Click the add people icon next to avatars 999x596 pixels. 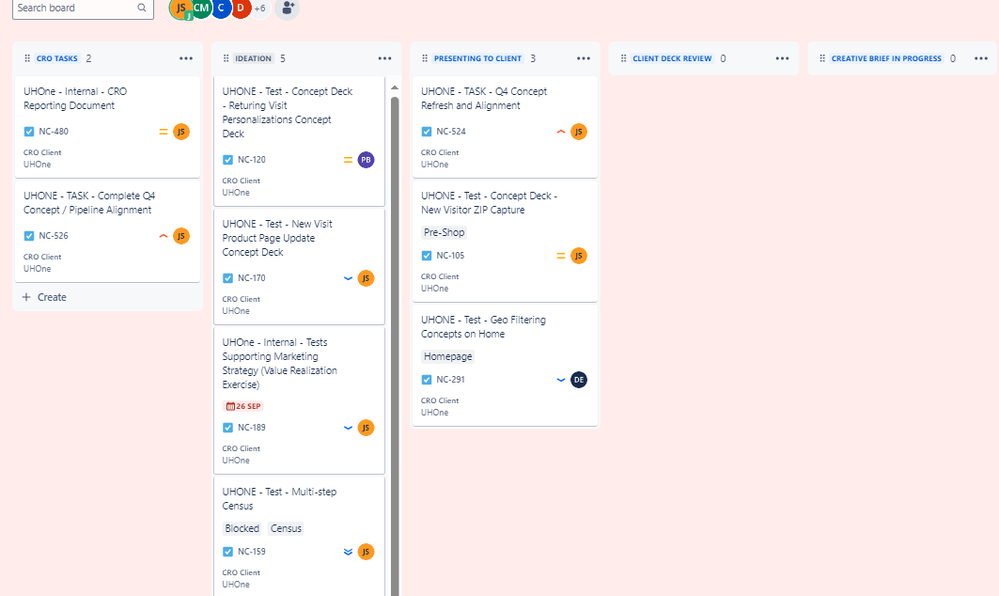(287, 9)
